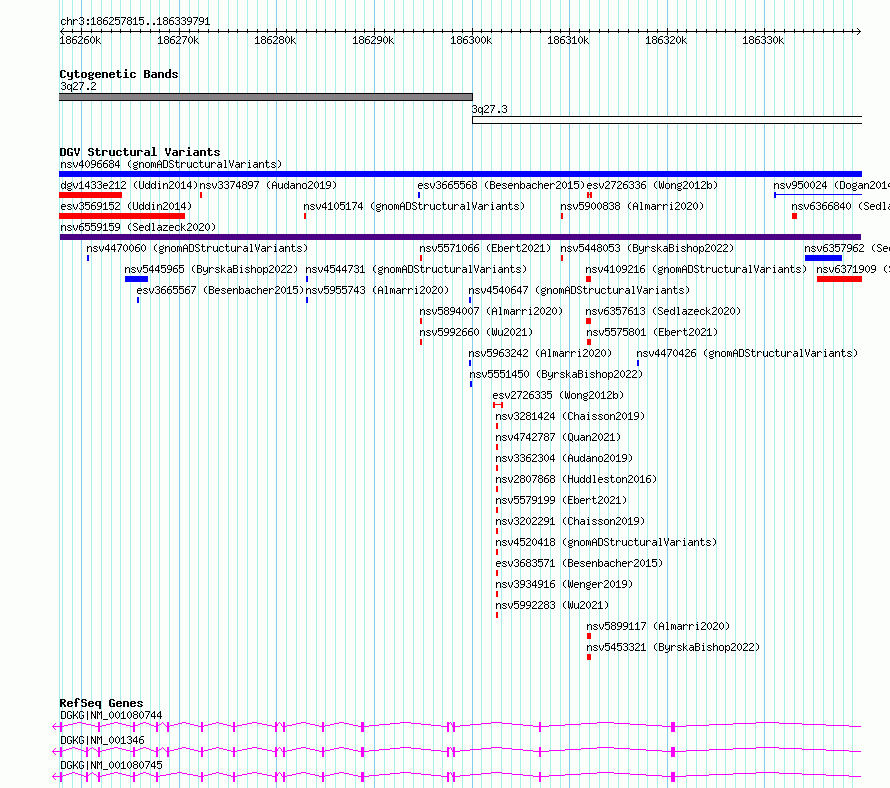Click nsv5445965 (ByrskaBishop2022) label
Viewport: 890px width, 788px height.
[211, 270]
